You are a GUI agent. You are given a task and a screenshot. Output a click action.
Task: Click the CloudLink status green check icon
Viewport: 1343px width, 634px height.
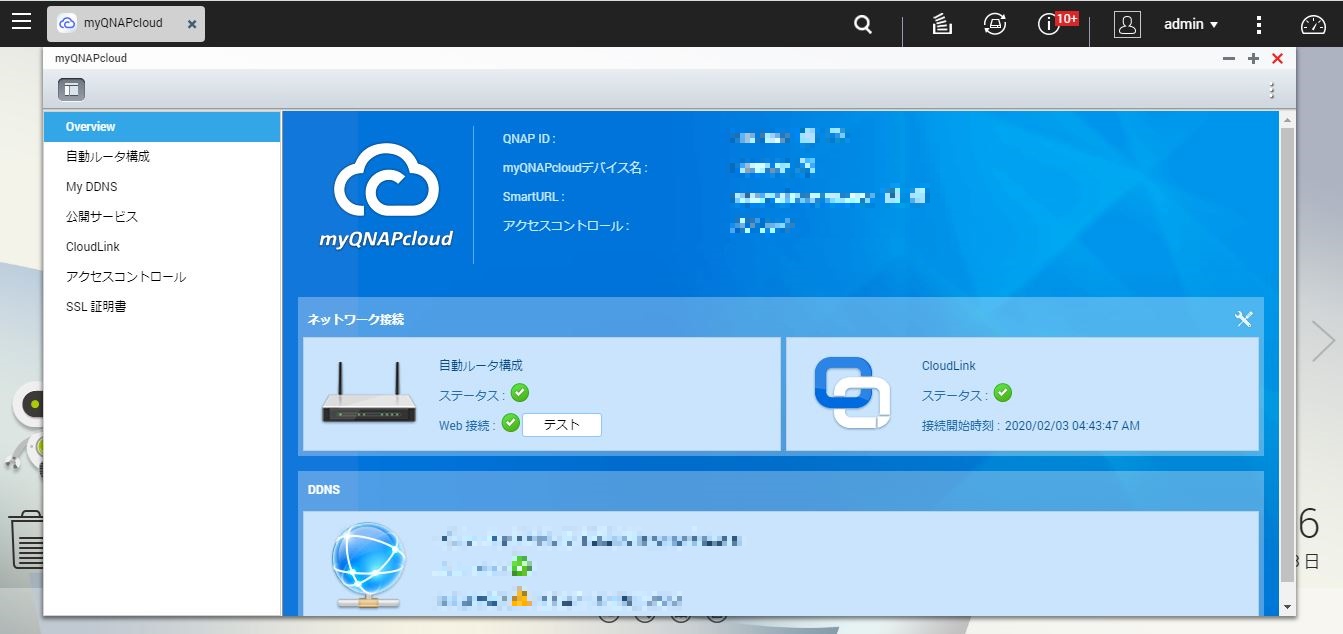tap(1002, 393)
